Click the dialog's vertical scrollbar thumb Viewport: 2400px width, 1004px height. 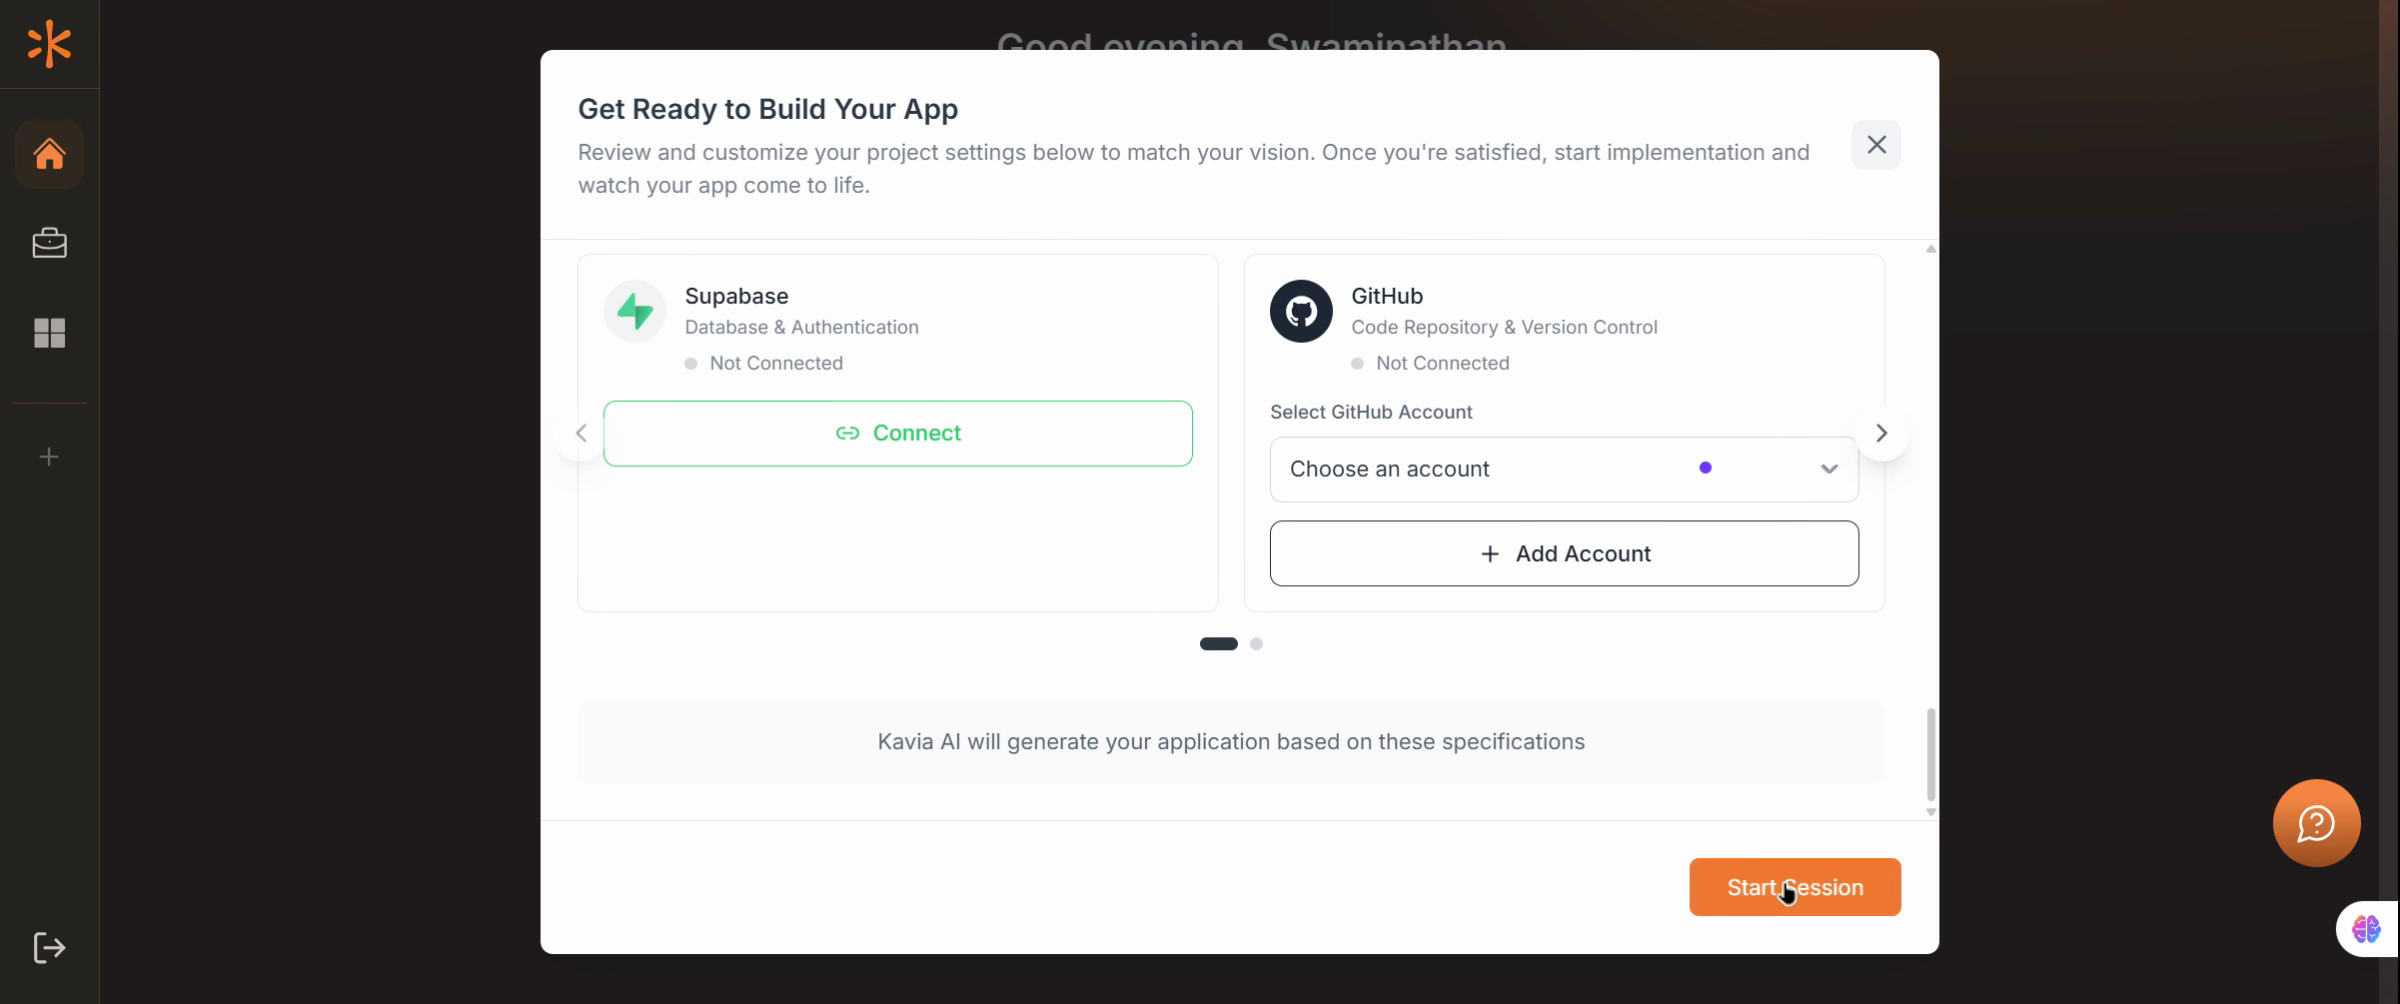1930,755
